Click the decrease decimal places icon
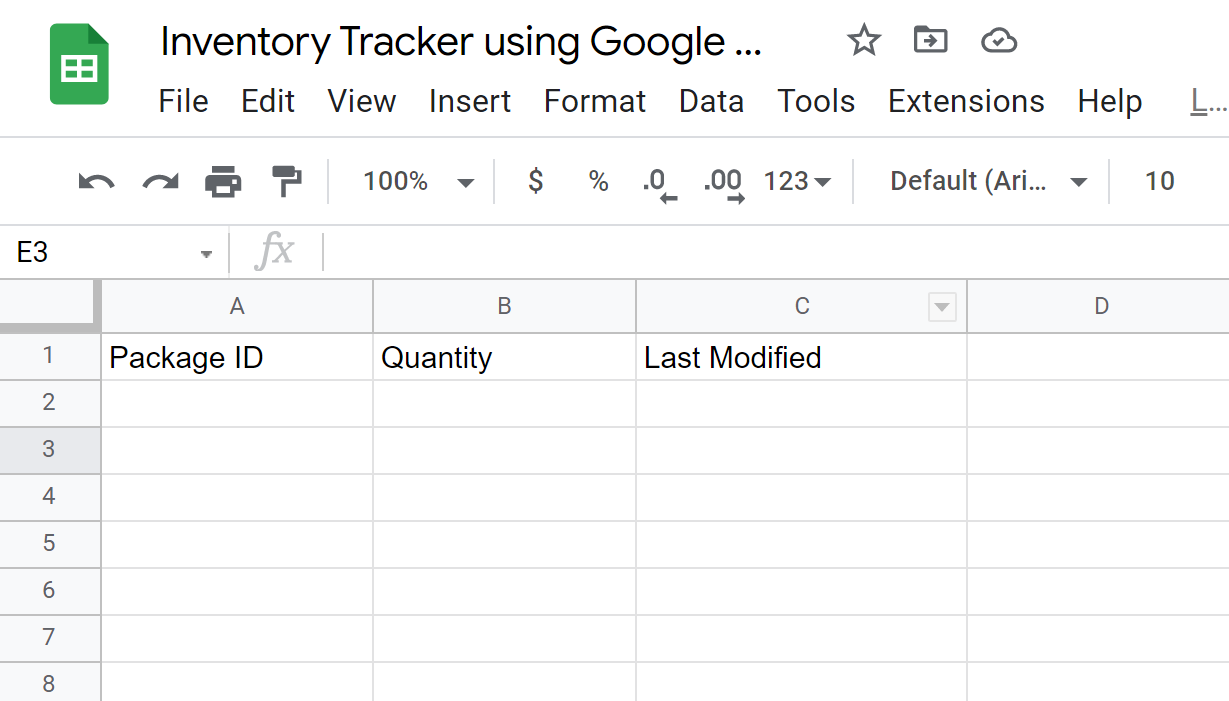 coord(662,181)
